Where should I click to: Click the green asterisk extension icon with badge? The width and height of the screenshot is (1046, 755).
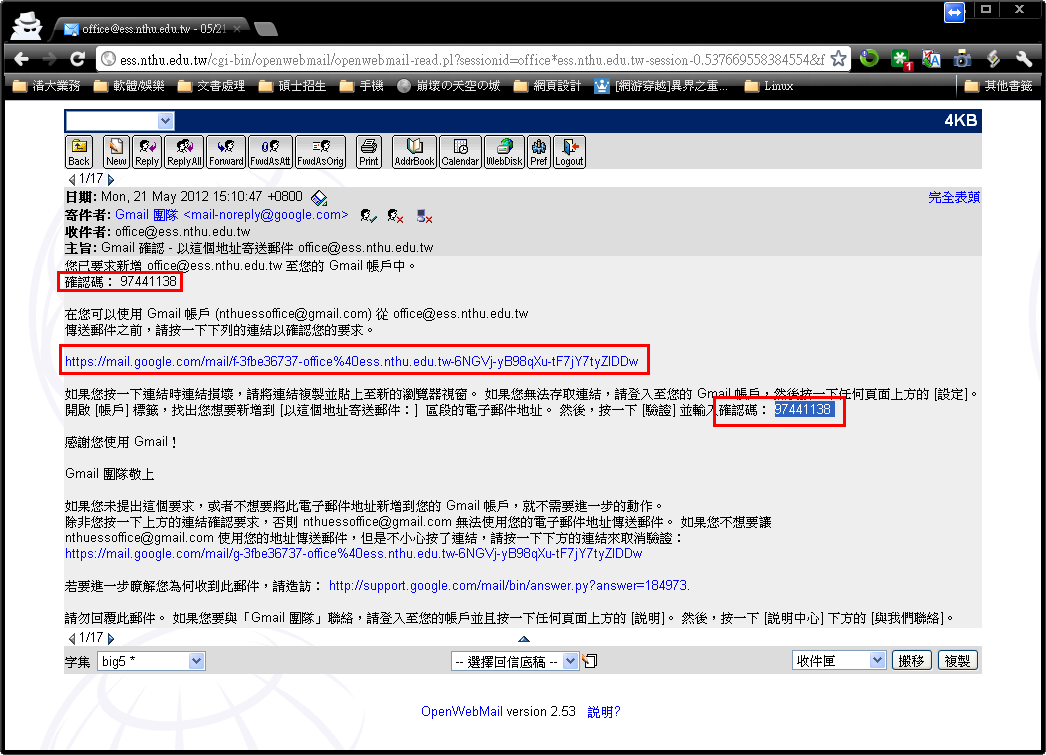point(901,59)
